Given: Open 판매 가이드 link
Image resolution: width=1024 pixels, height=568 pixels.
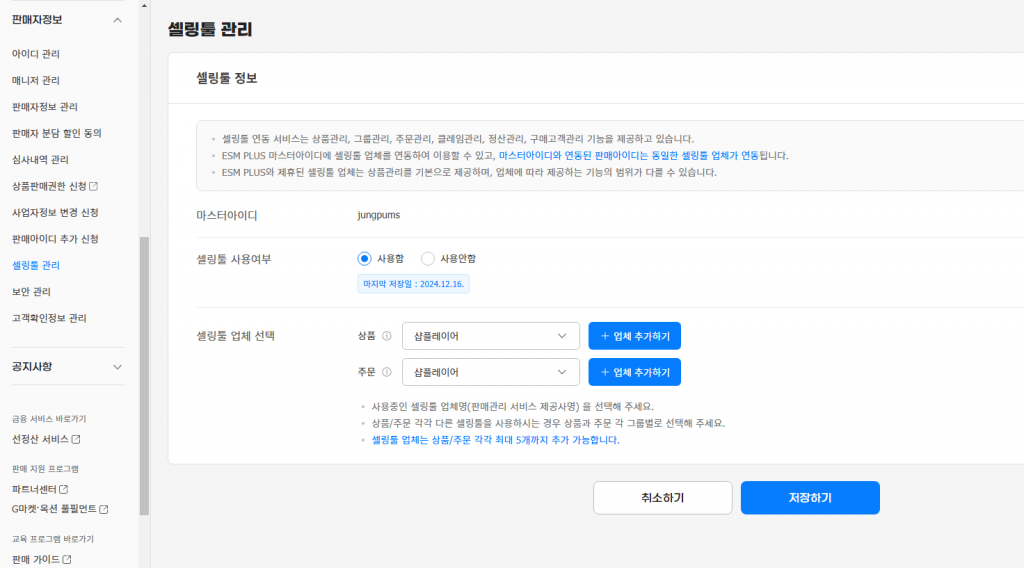Looking at the screenshot, I should pyautogui.click(x=36, y=560).
